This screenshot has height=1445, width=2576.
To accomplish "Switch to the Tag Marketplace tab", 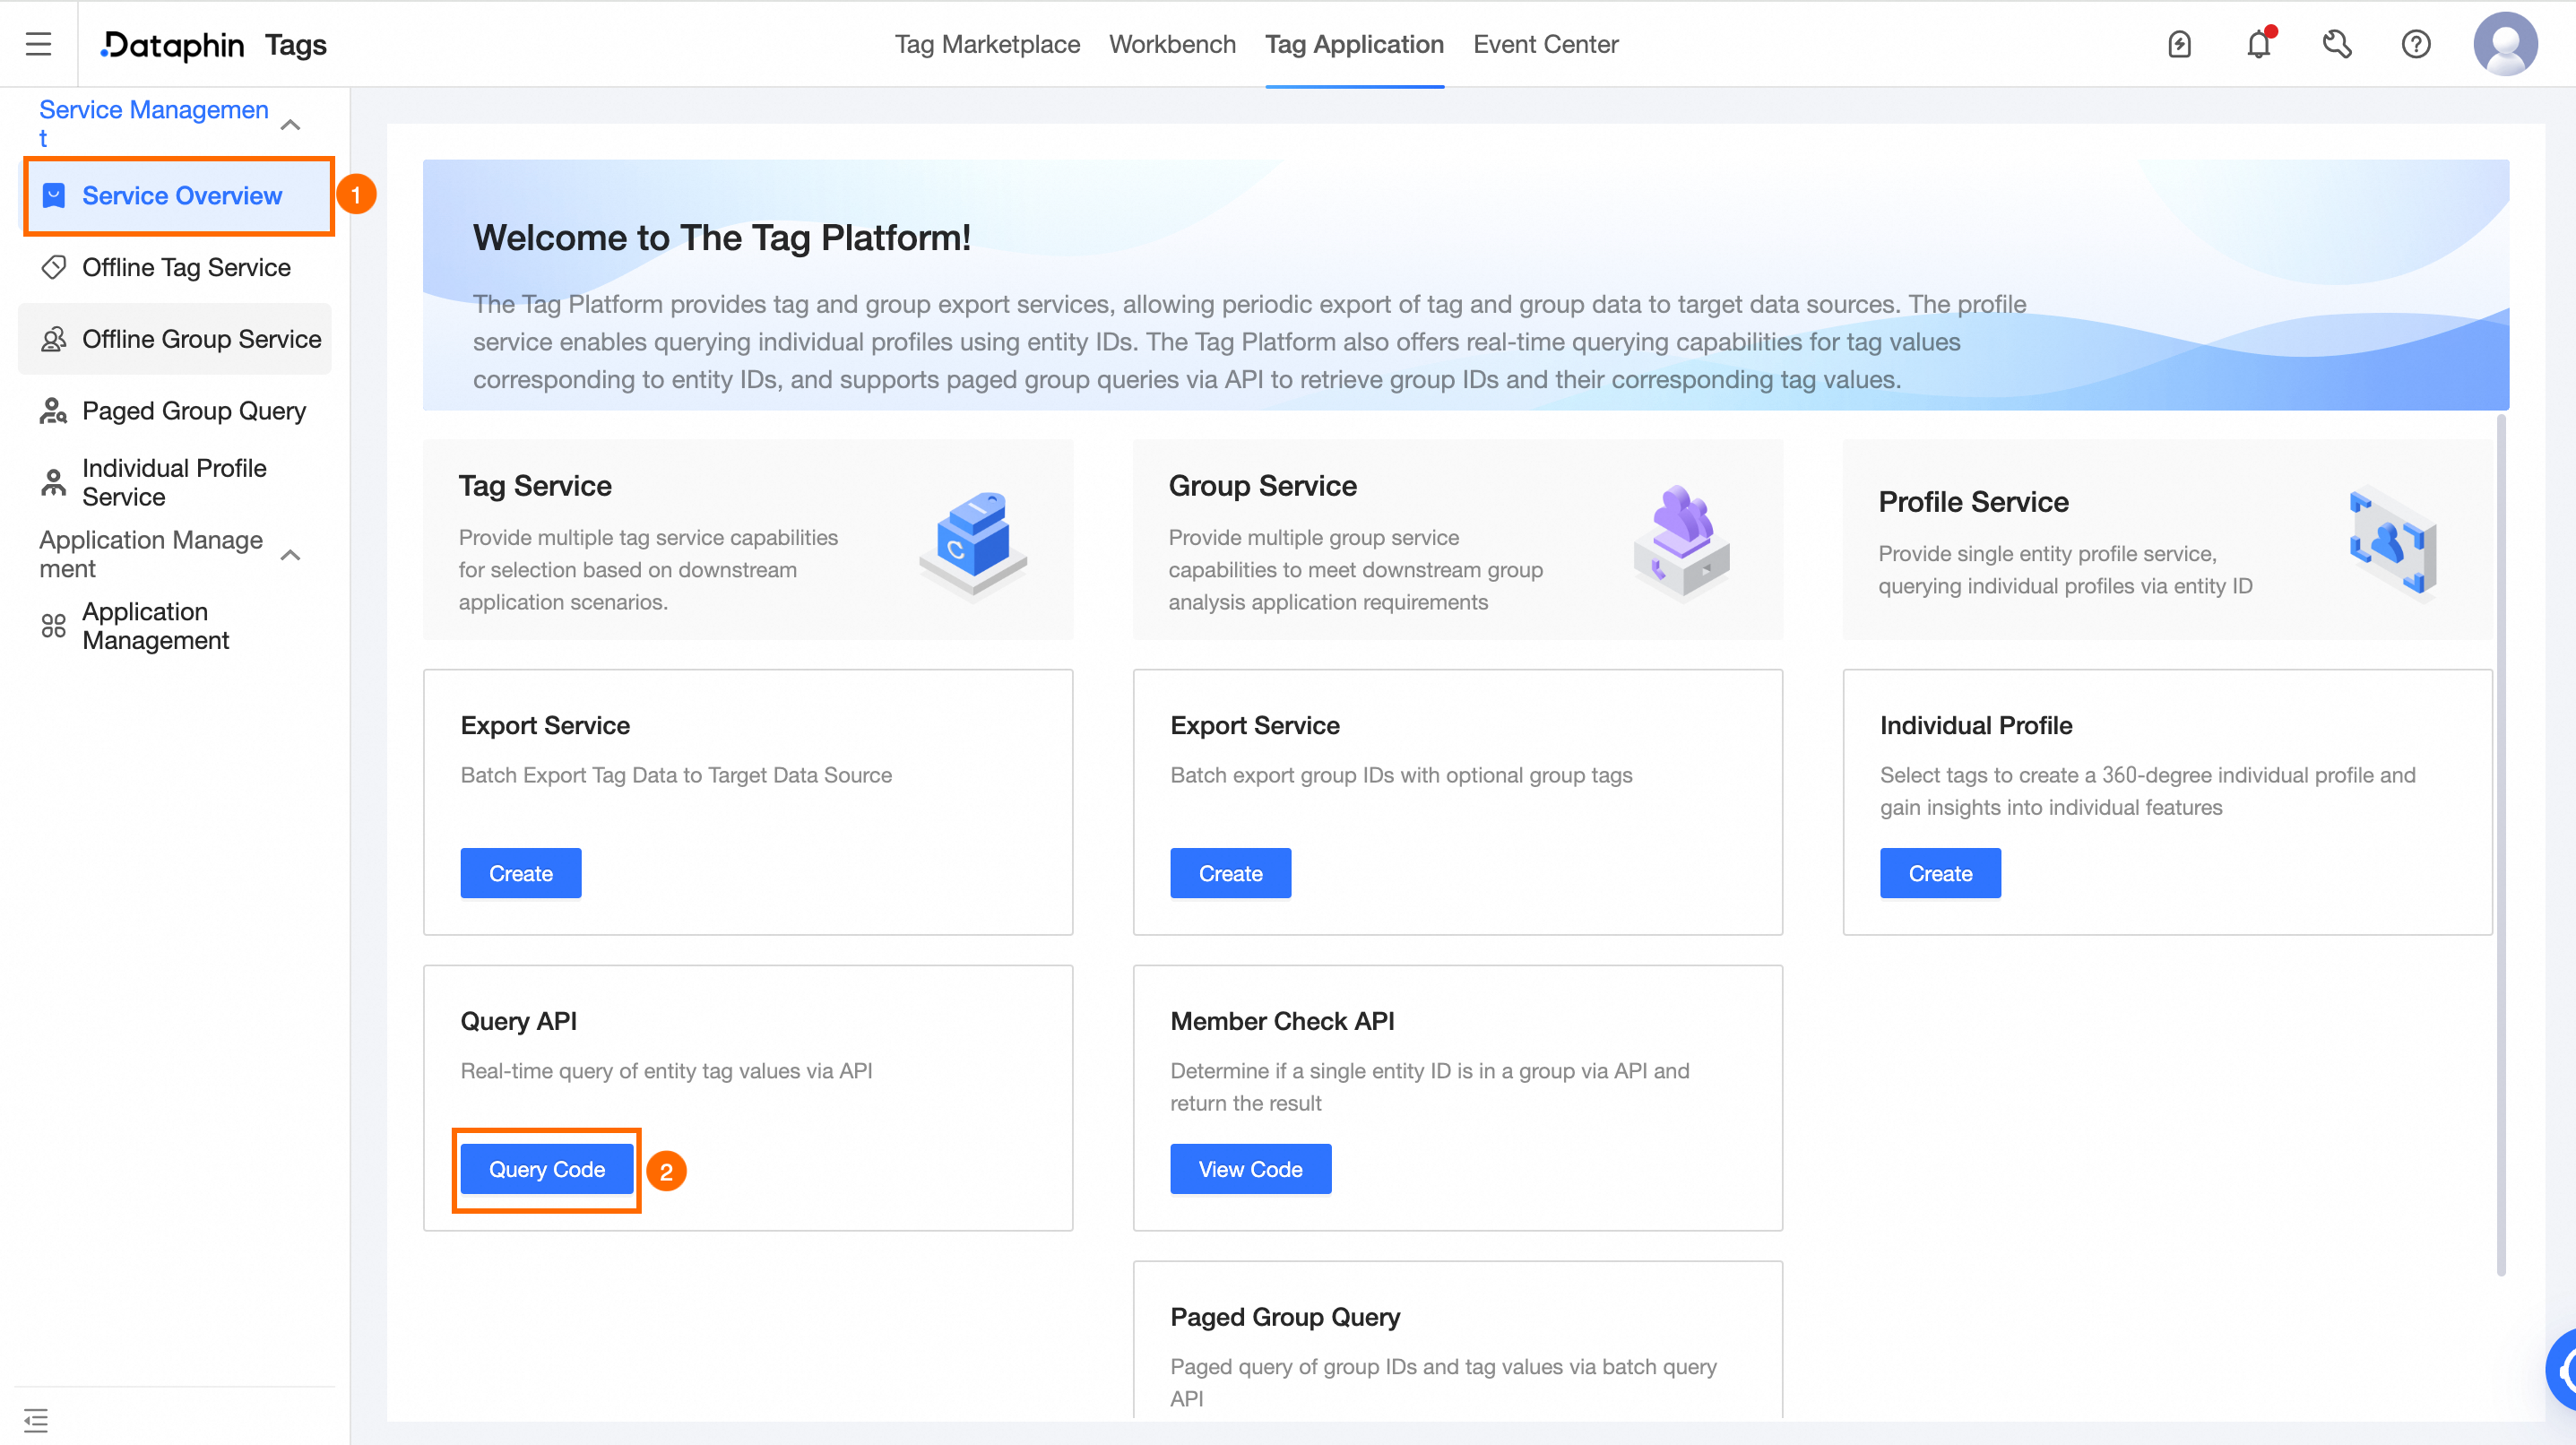I will tap(987, 44).
